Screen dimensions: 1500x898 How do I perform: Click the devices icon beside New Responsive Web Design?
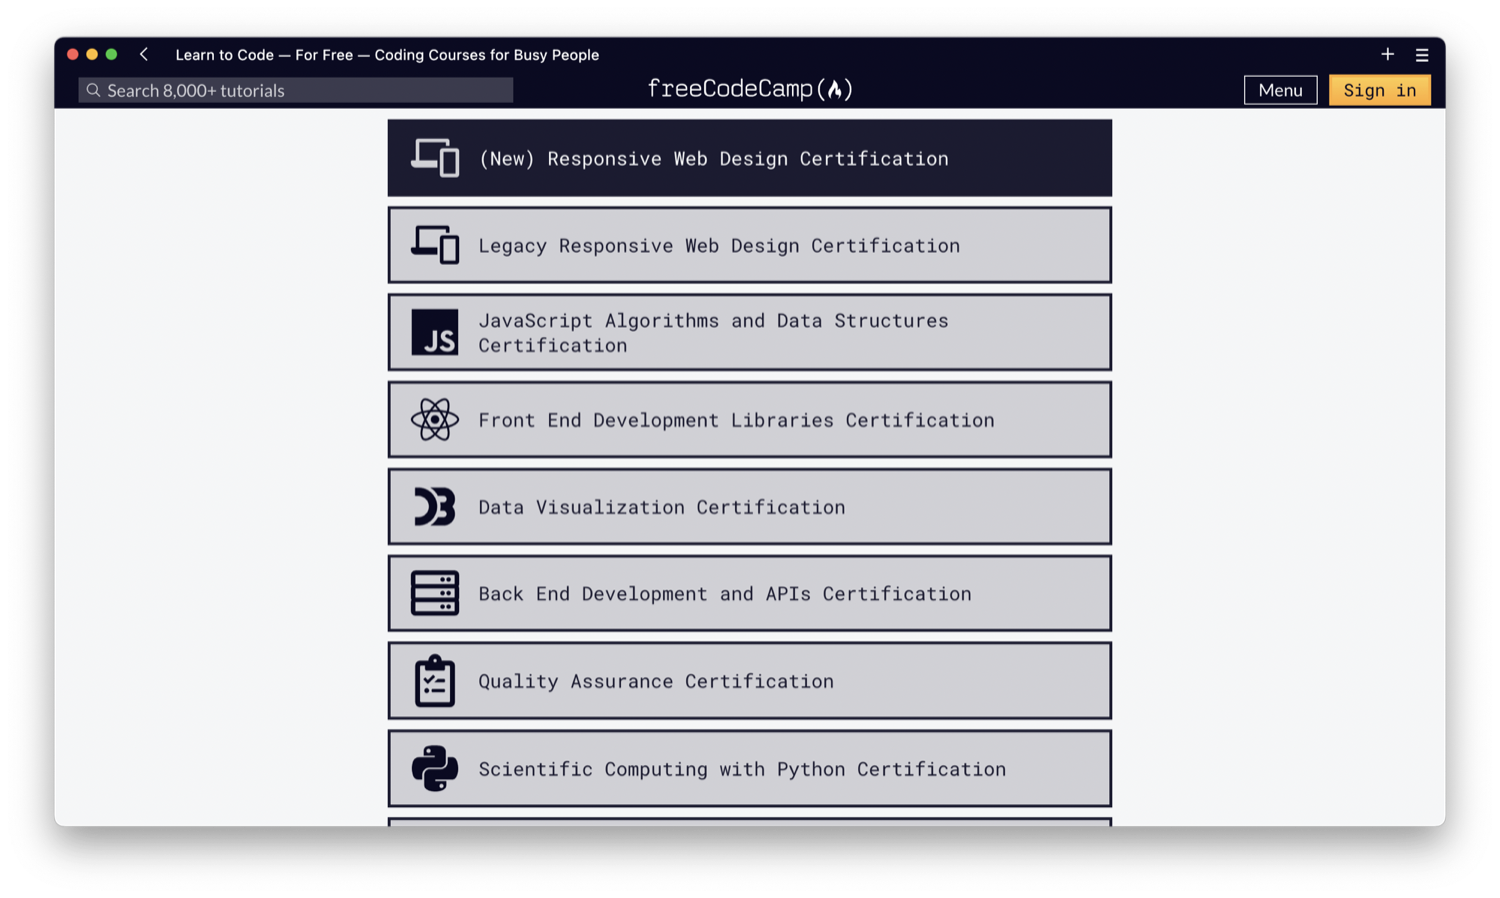pos(435,158)
